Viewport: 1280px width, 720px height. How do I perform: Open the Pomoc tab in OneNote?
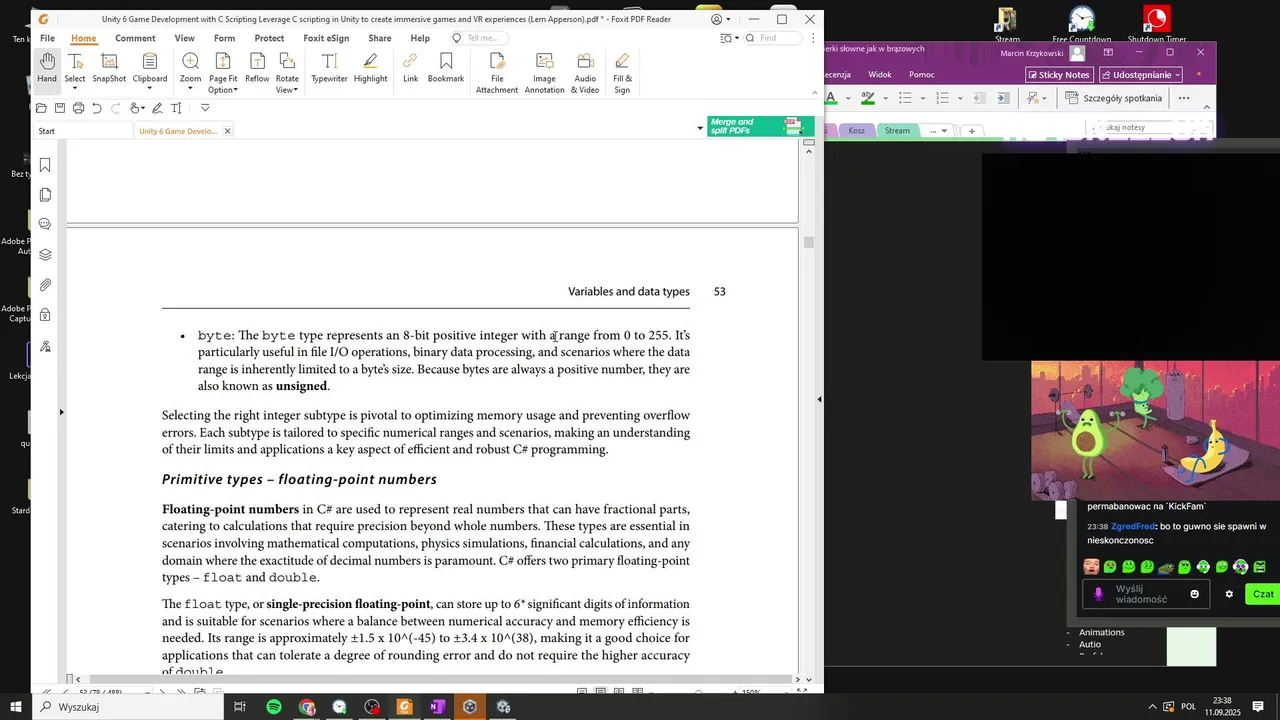922,75
